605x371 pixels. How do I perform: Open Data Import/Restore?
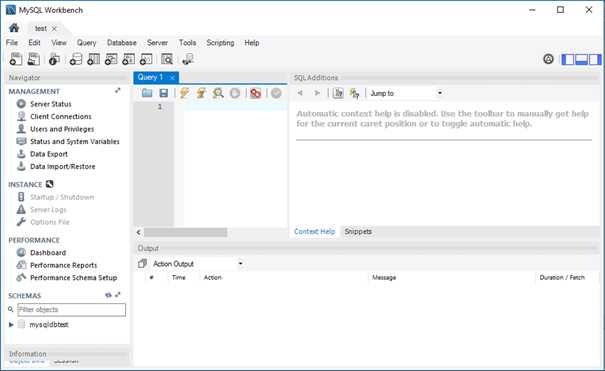click(63, 167)
